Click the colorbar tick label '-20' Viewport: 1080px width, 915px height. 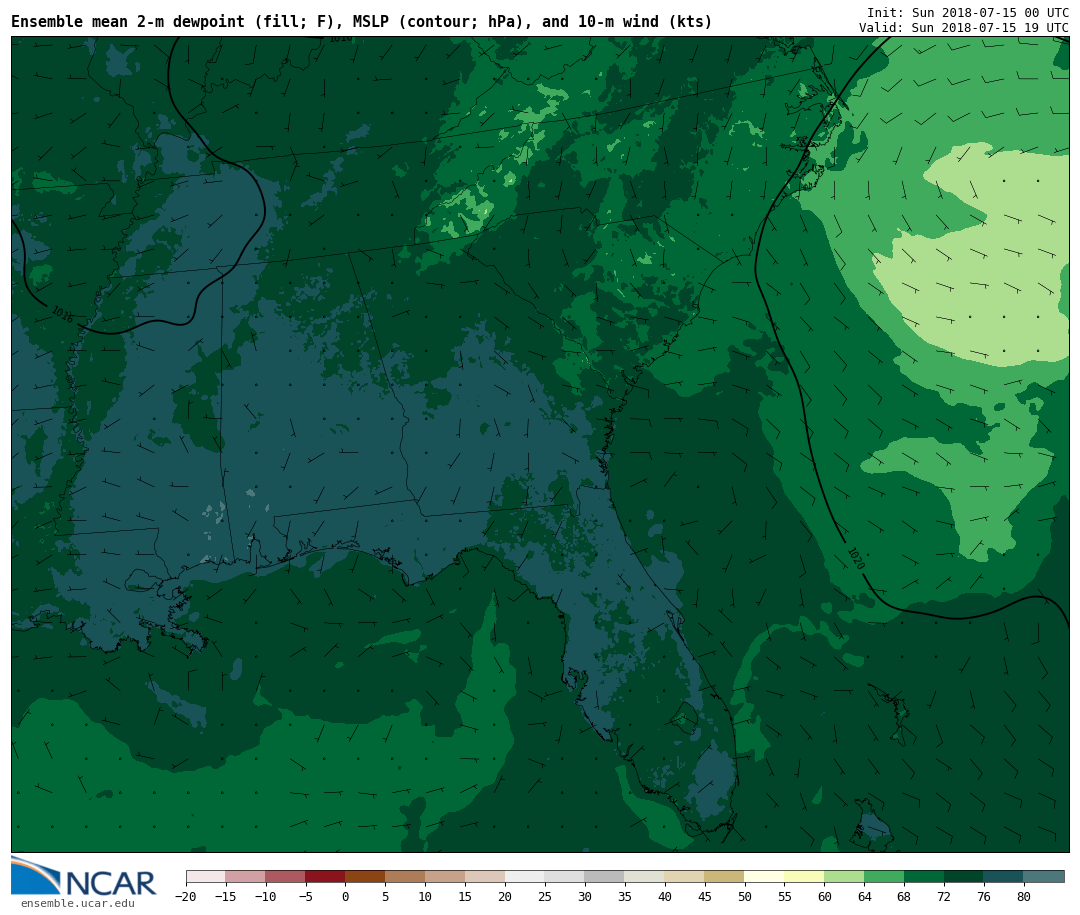click(x=186, y=897)
